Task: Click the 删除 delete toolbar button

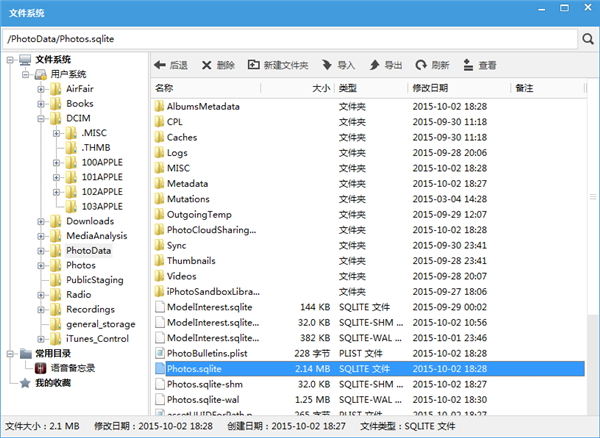Action: (218, 65)
